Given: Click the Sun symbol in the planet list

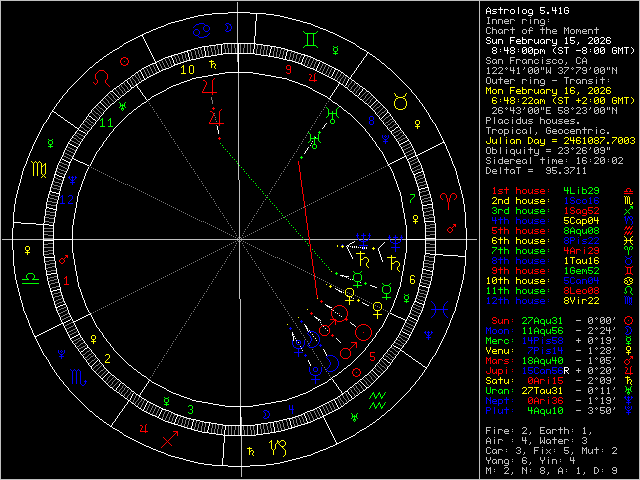Looking at the screenshot, I should tap(627, 320).
